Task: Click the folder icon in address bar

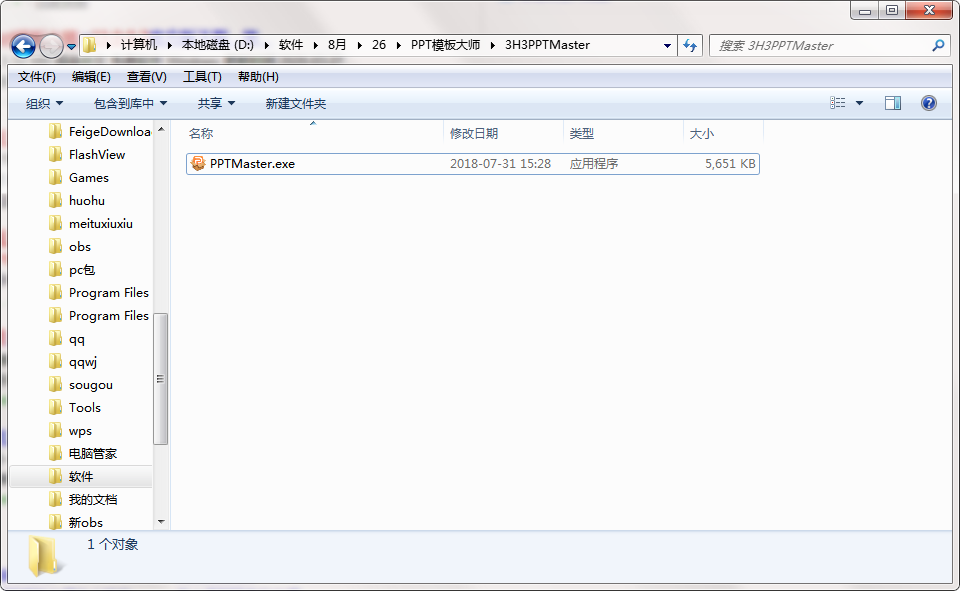Action: pos(90,45)
